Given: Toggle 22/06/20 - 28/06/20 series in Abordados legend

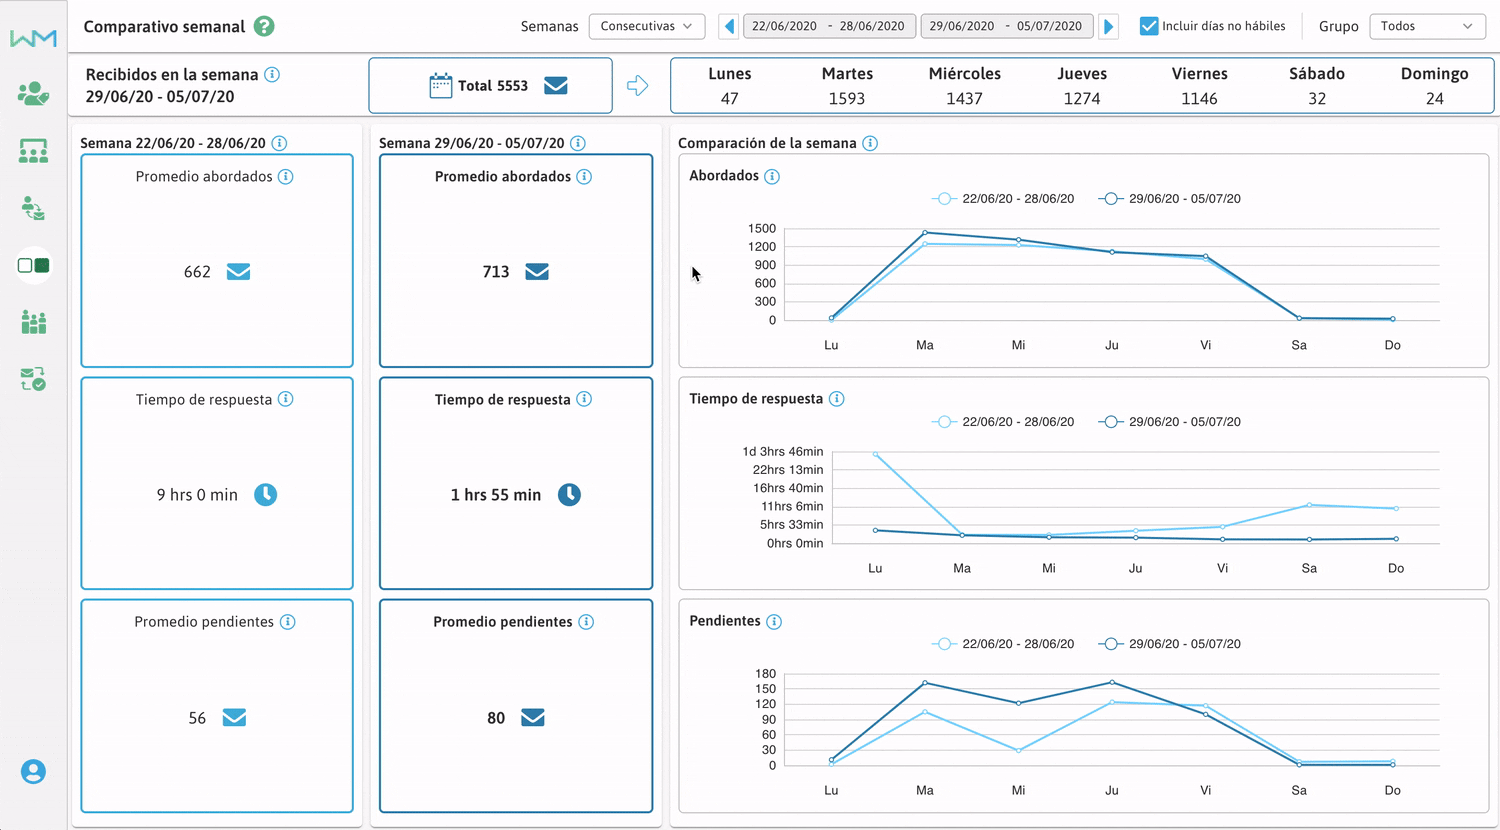Looking at the screenshot, I should (x=1003, y=199).
